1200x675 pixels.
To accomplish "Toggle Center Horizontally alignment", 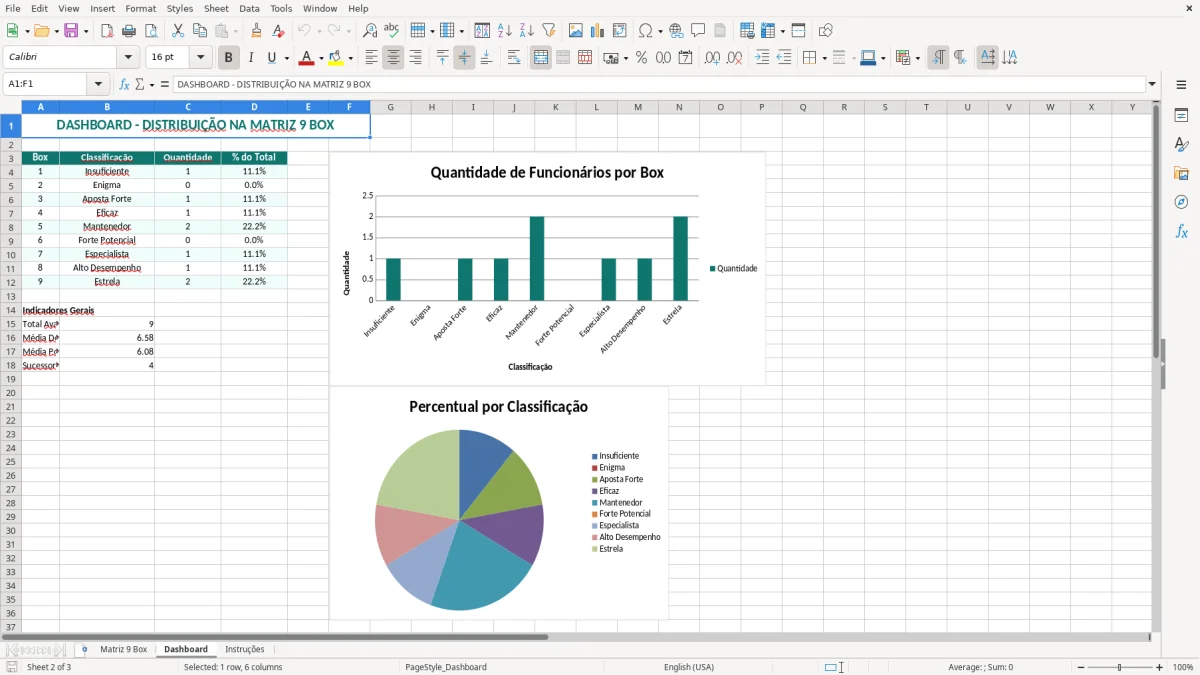I will tap(393, 58).
